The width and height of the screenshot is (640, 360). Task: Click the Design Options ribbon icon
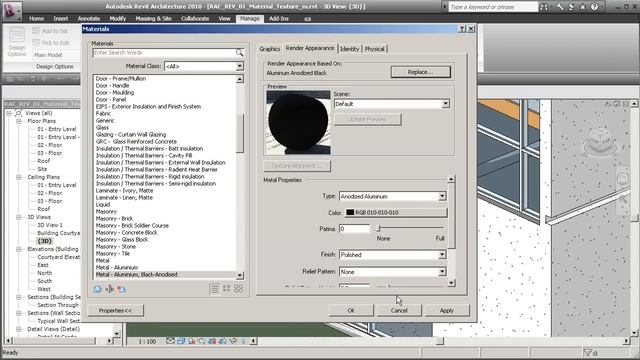pyautogui.click(x=17, y=42)
